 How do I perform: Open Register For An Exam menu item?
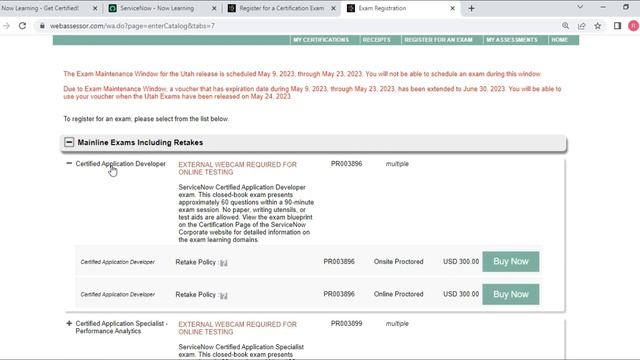pos(438,40)
